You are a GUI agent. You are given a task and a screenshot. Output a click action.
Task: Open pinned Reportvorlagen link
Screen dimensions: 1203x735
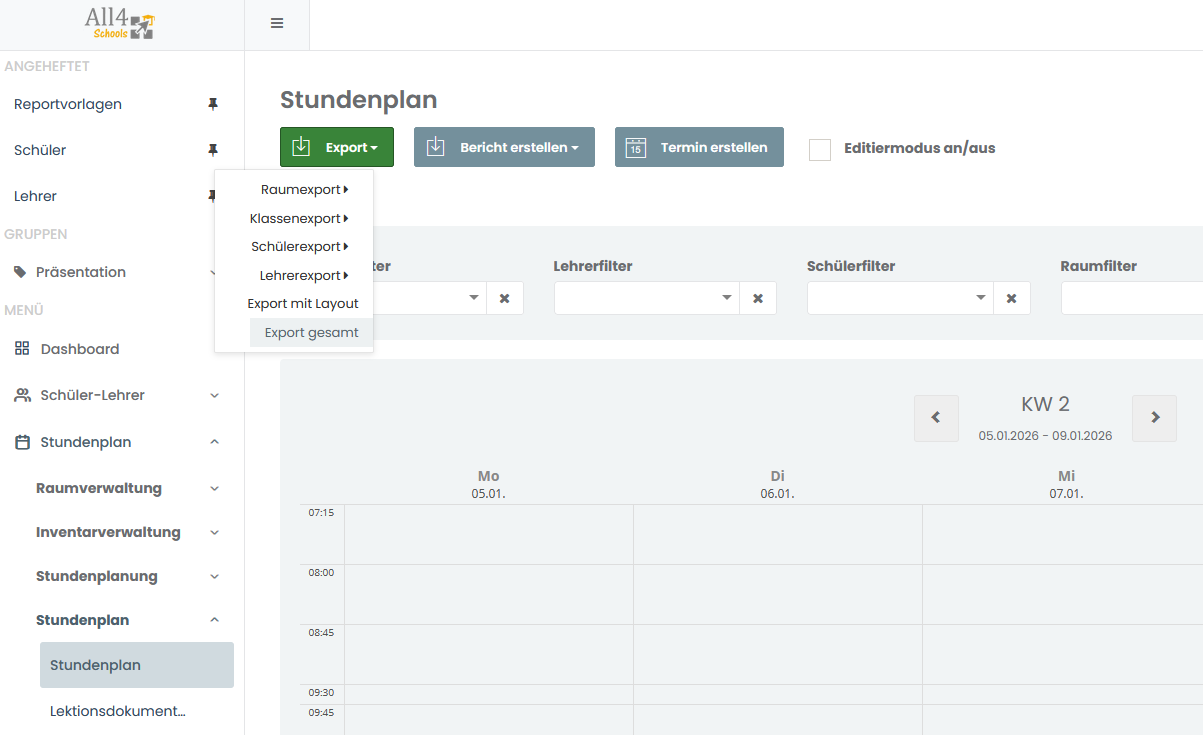(68, 104)
